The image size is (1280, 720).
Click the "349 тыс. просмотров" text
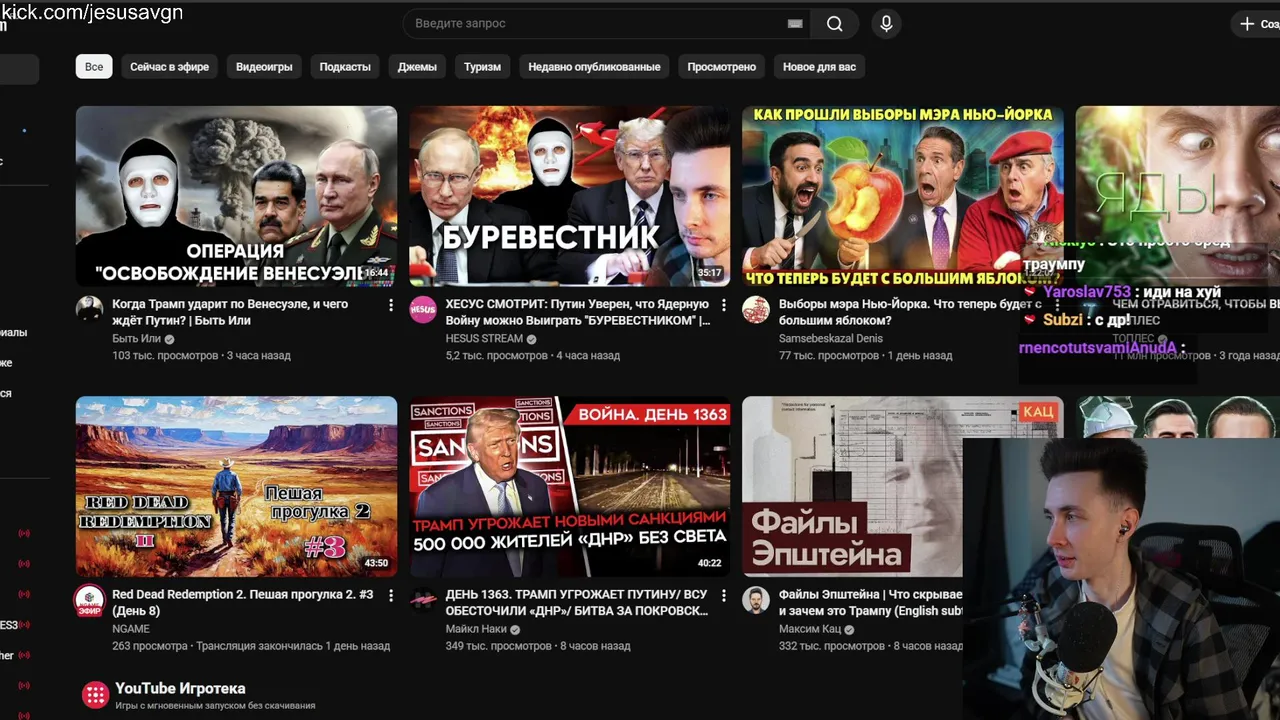(x=498, y=646)
